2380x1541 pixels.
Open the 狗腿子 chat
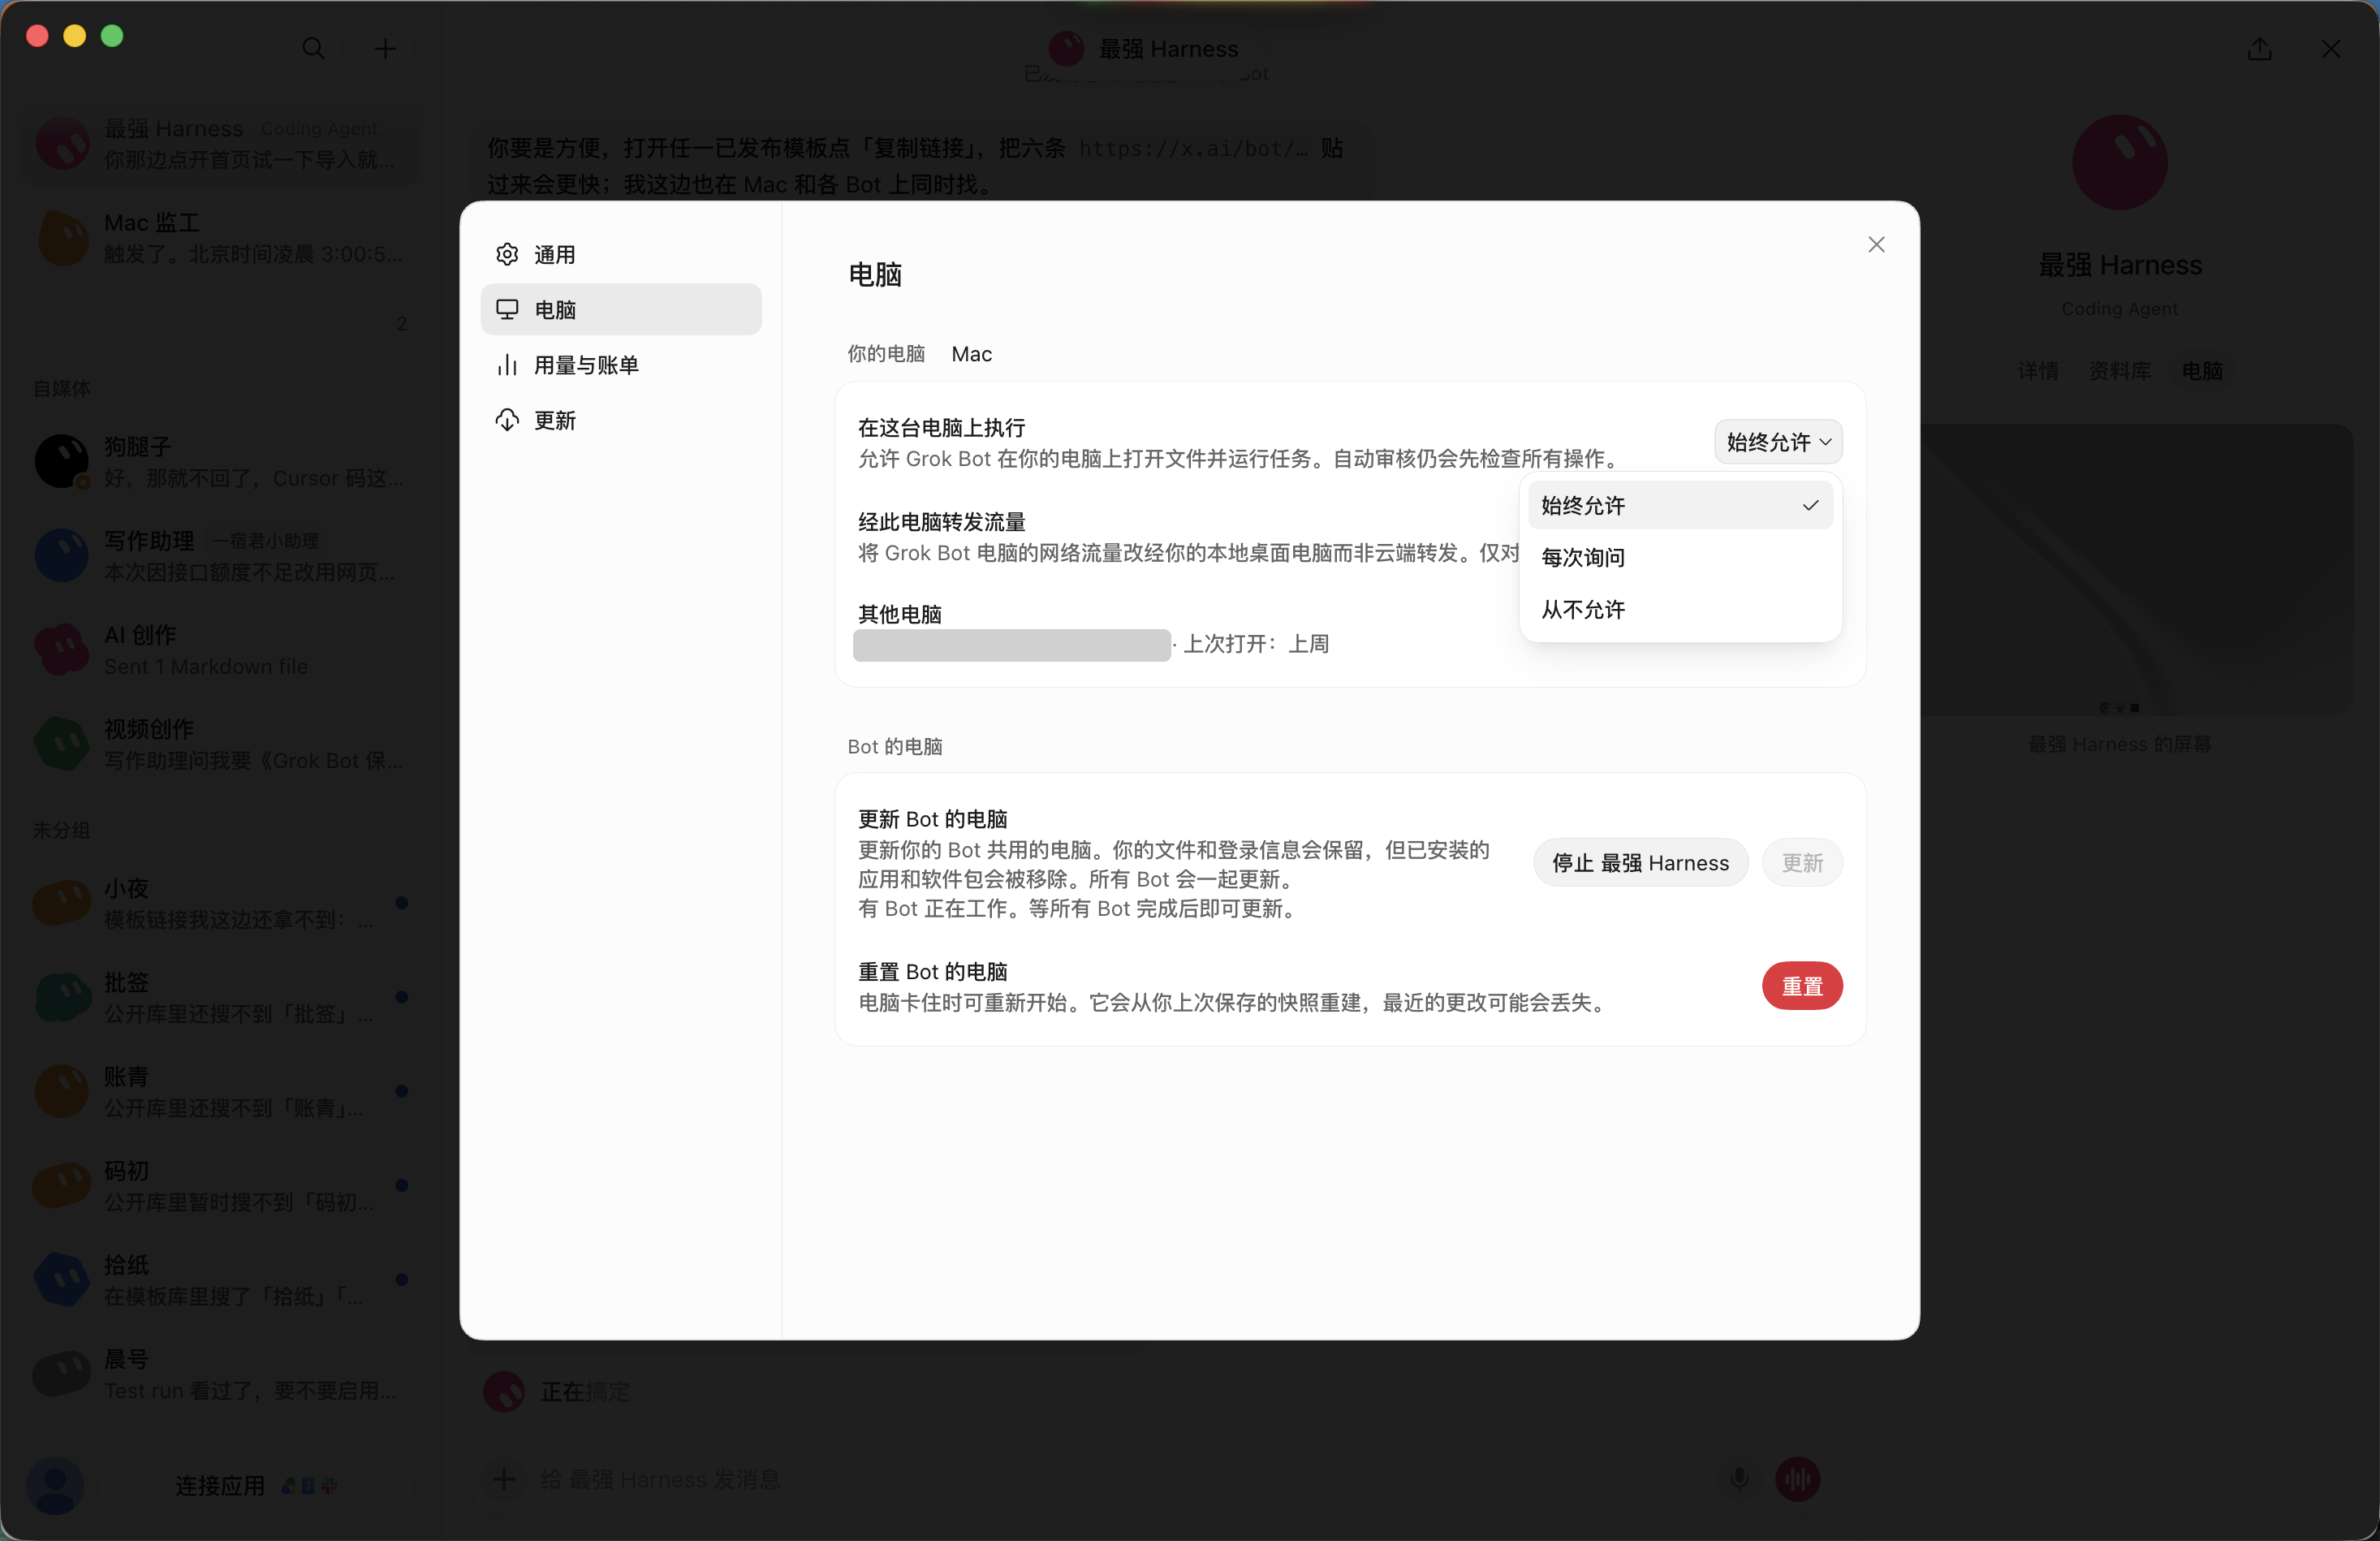click(221, 462)
